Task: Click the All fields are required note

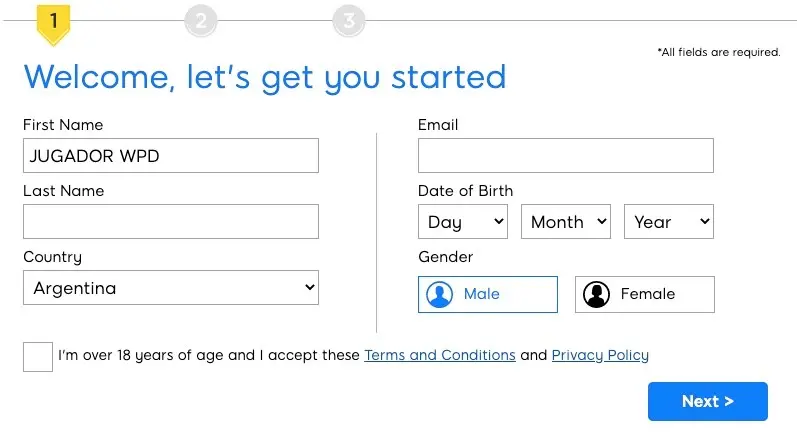Action: coord(718,52)
